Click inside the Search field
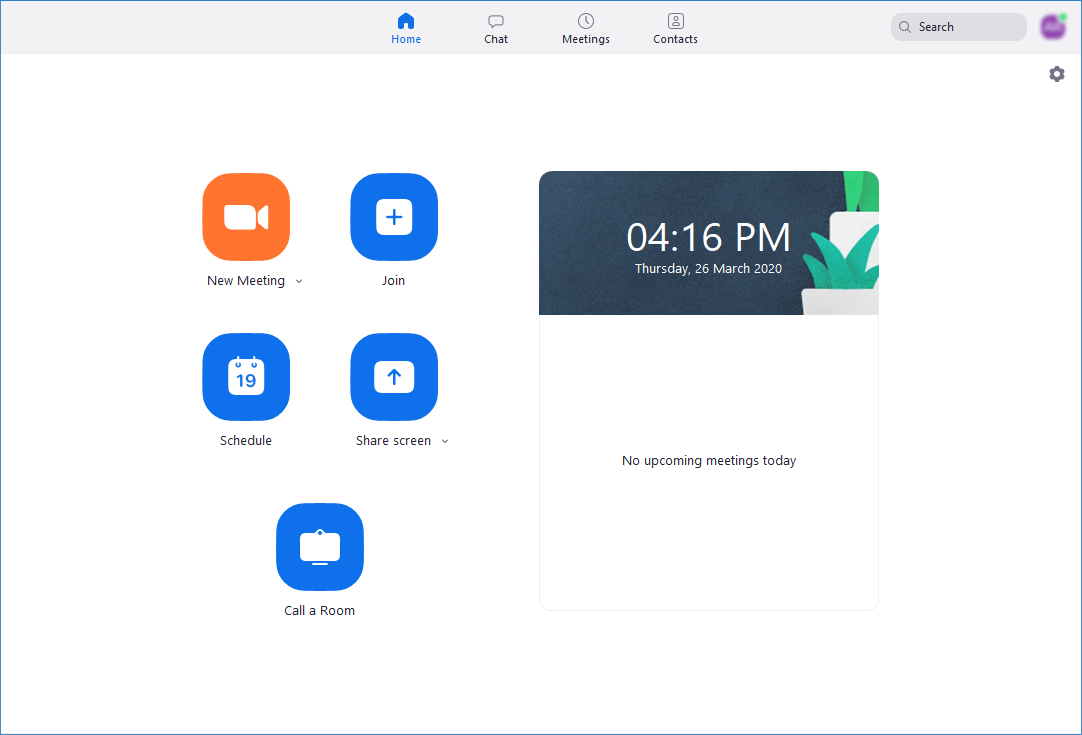This screenshot has height=735, width=1082. coord(958,27)
